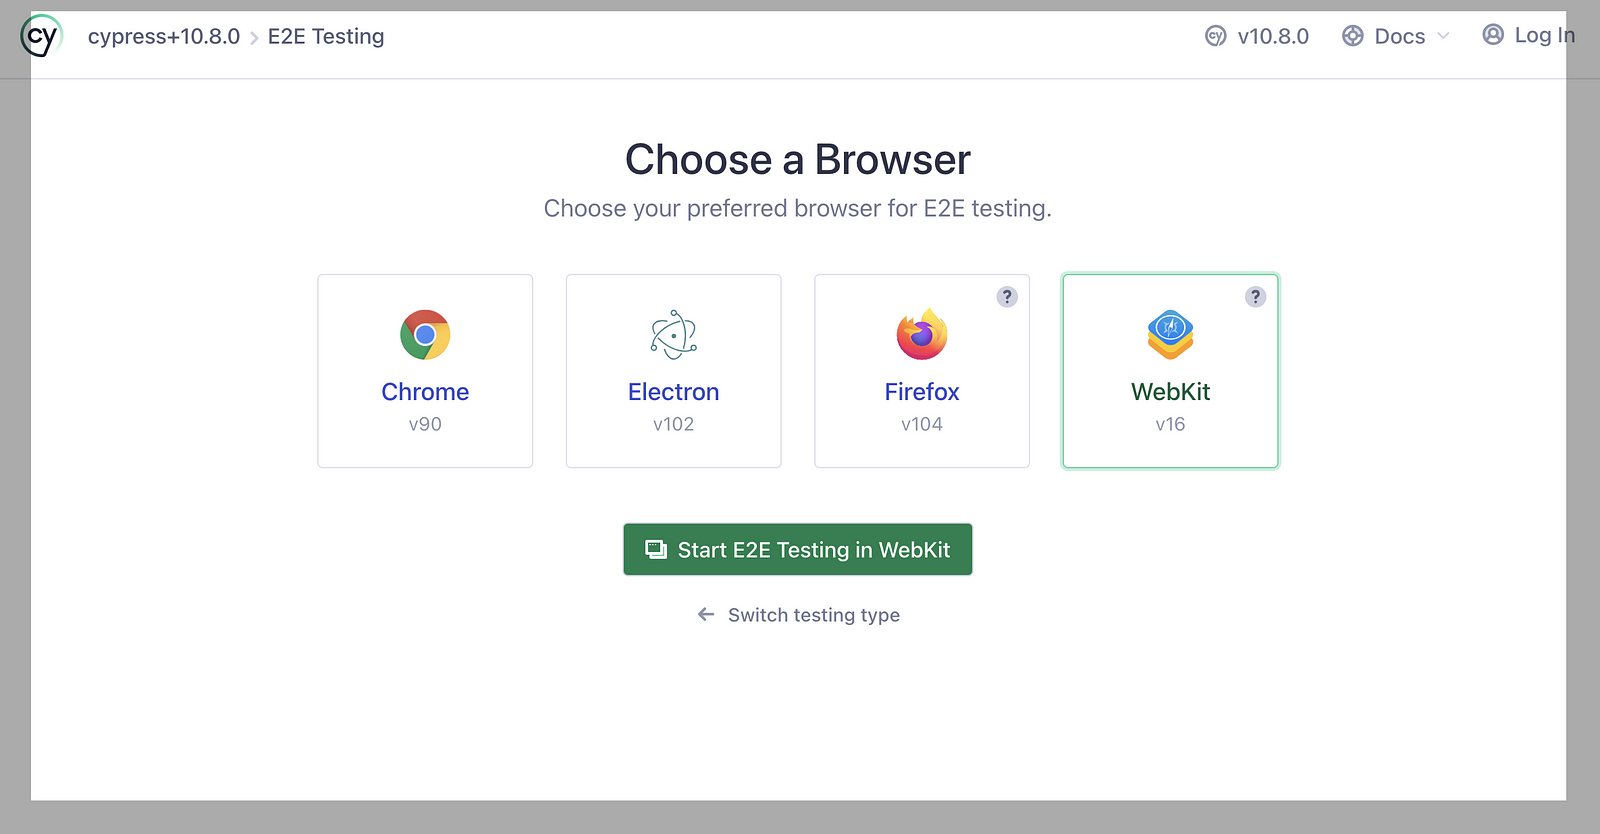
Task: Click Switch testing type link
Action: 813,615
